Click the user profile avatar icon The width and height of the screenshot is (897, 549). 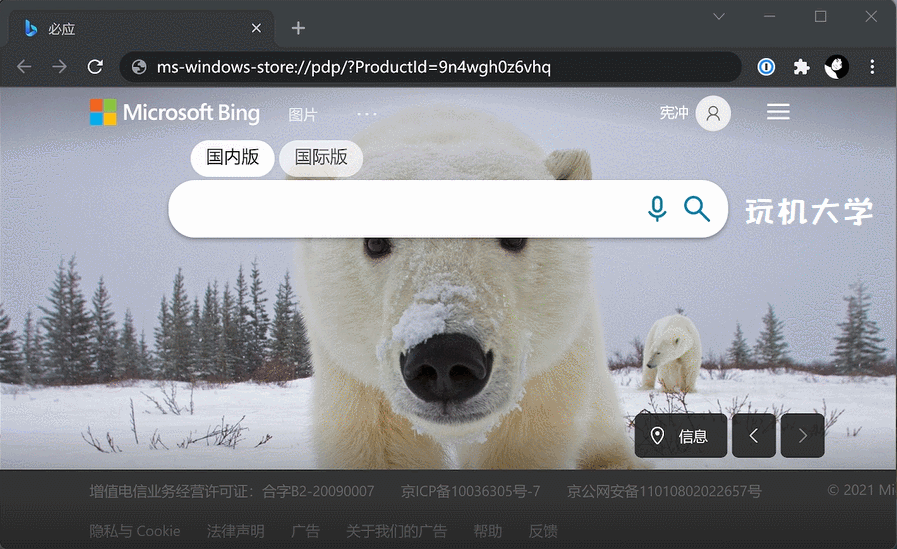pos(713,113)
